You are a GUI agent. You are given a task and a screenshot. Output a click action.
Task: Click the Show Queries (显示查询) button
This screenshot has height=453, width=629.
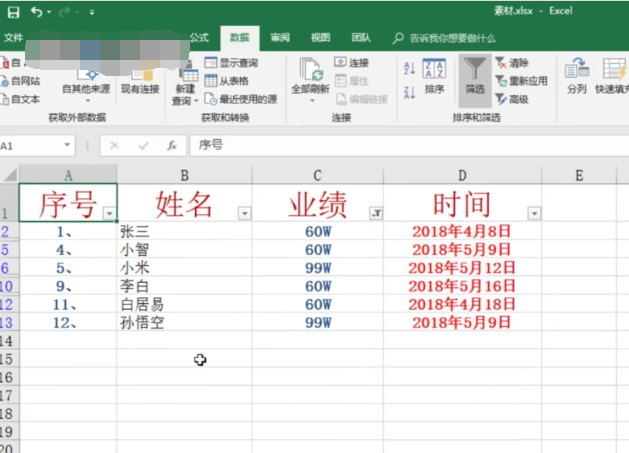(231, 63)
